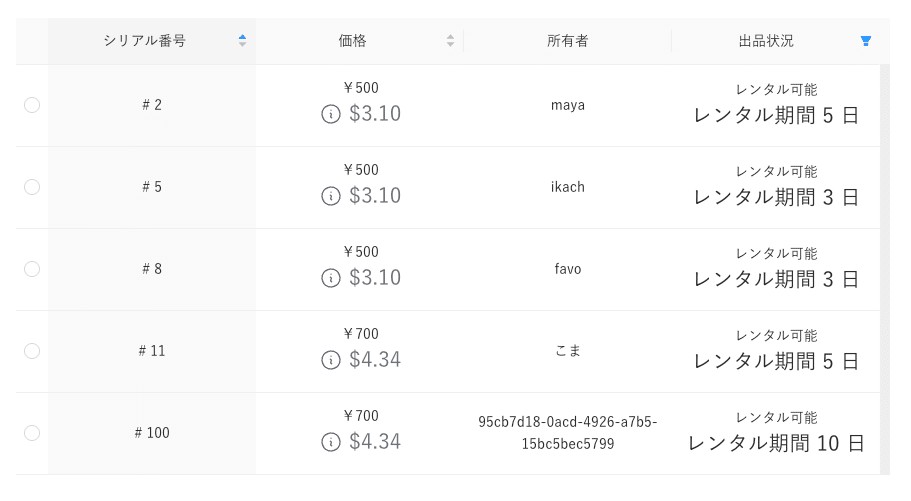Click レンタル期間 3 日 in ikach's row
The width and height of the screenshot is (911, 501).
click(x=776, y=198)
